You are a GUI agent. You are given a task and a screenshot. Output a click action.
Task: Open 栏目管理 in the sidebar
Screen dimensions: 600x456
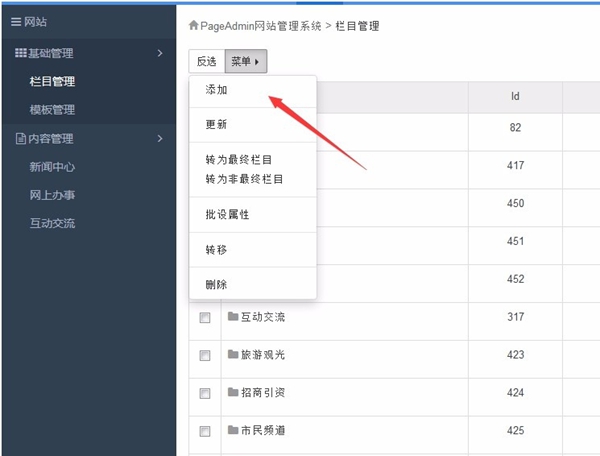pos(52,81)
